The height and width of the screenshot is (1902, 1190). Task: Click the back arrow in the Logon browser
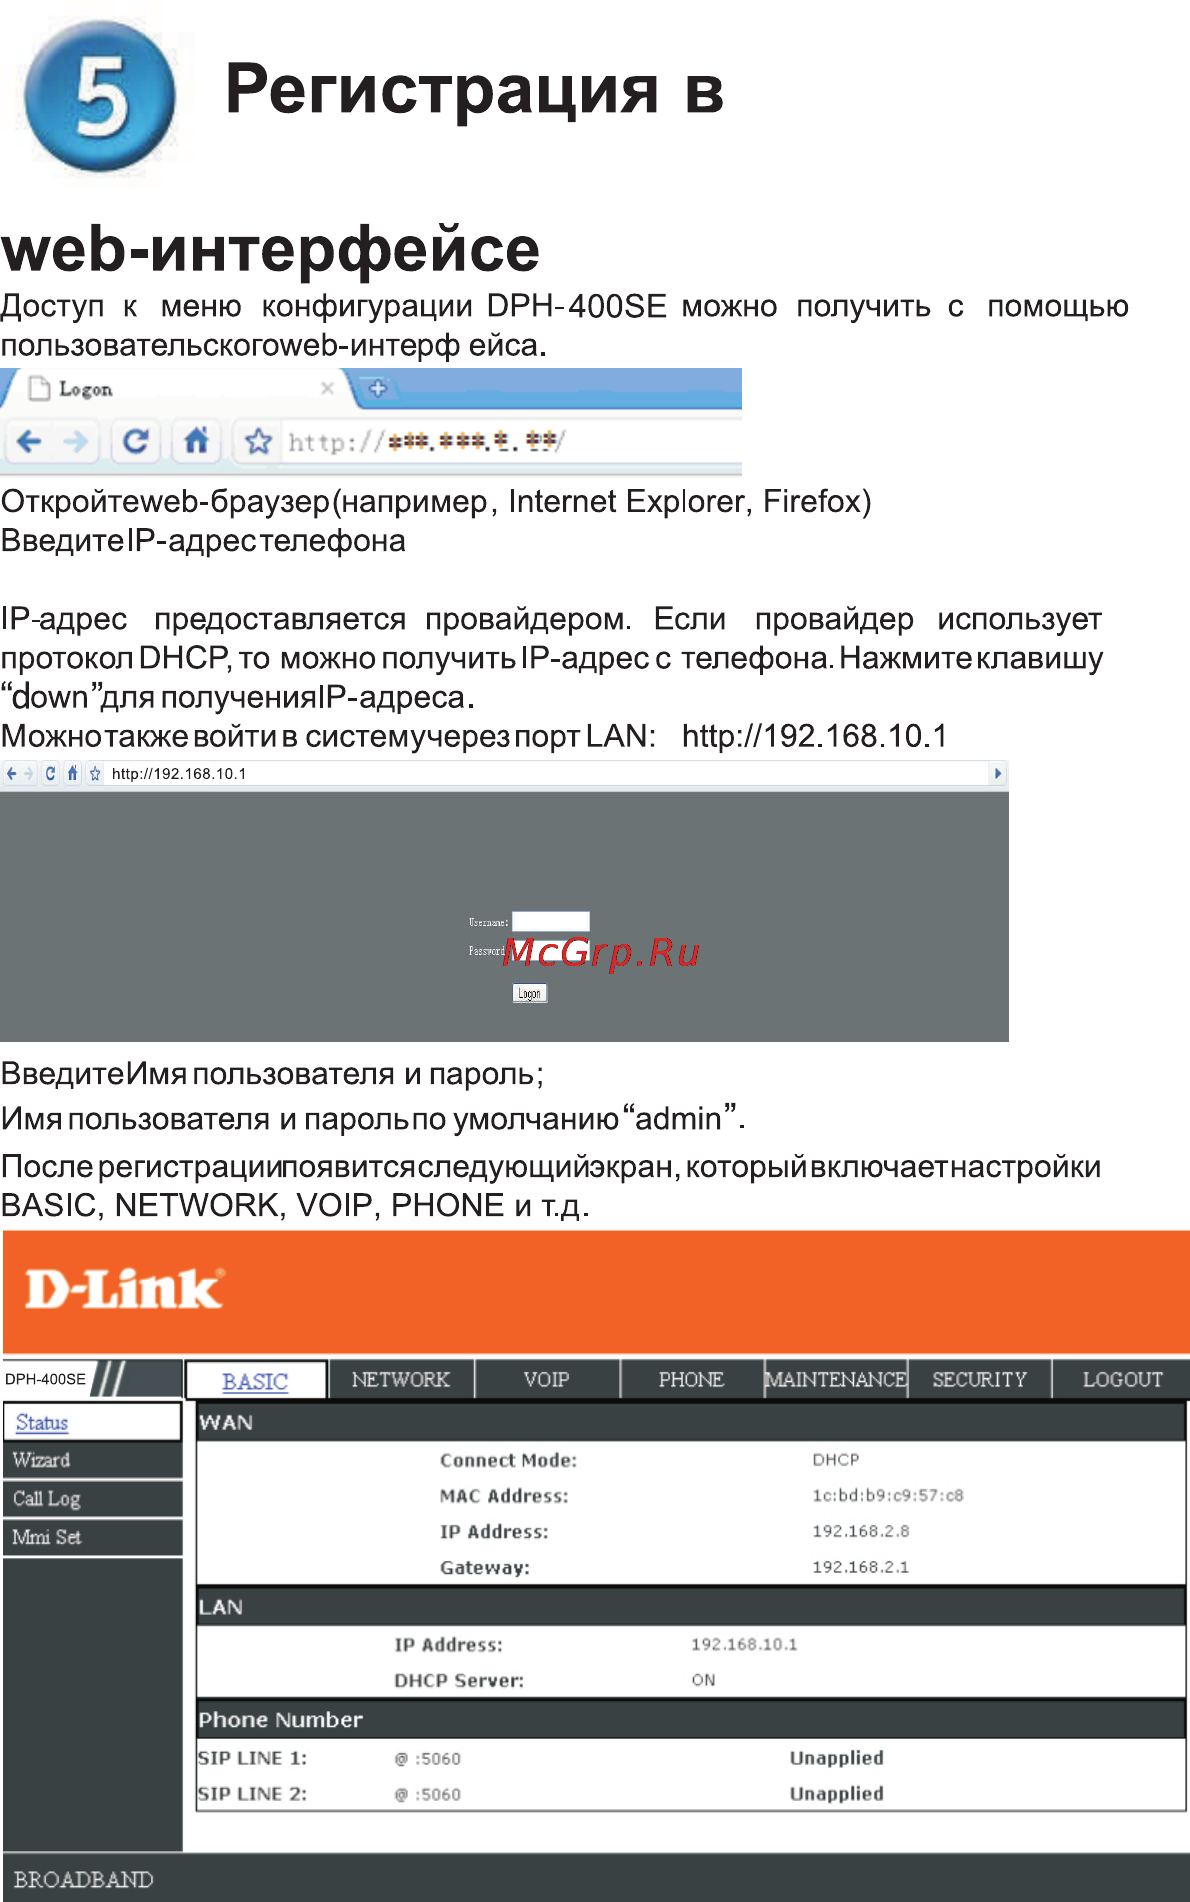point(29,441)
